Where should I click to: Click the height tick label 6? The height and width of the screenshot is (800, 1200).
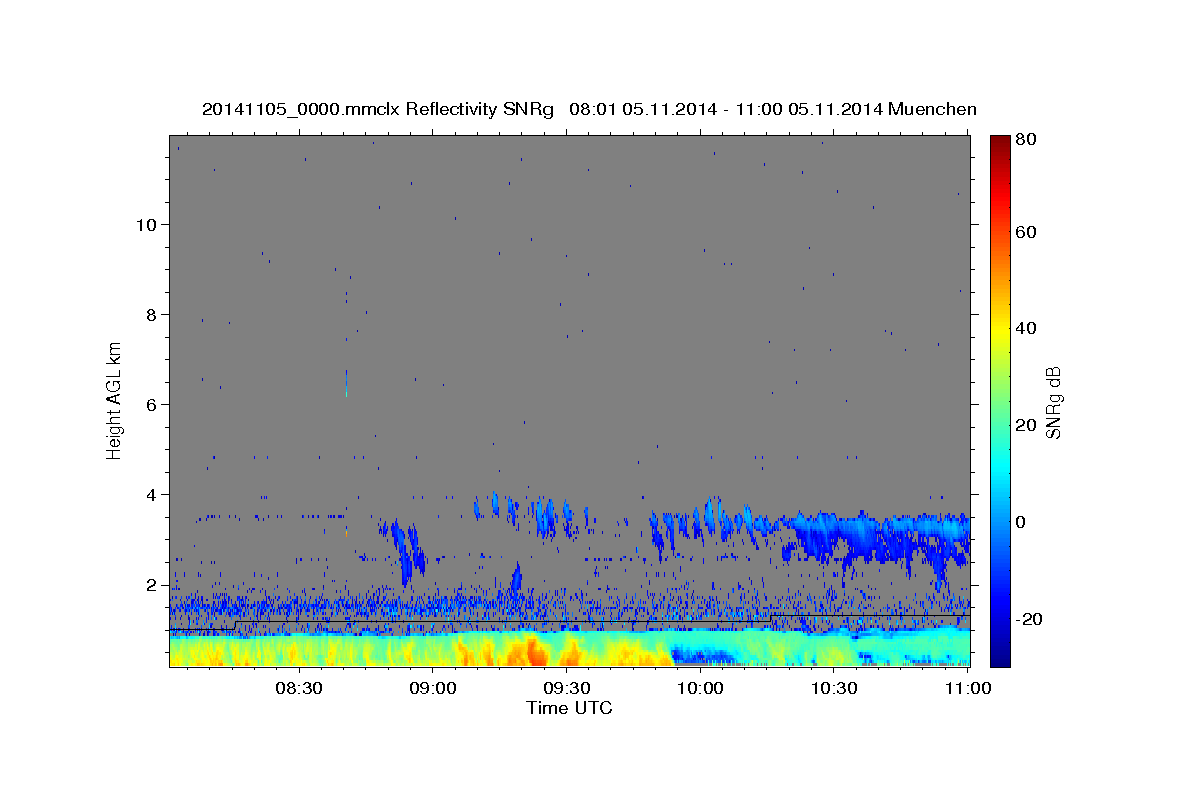coord(151,404)
